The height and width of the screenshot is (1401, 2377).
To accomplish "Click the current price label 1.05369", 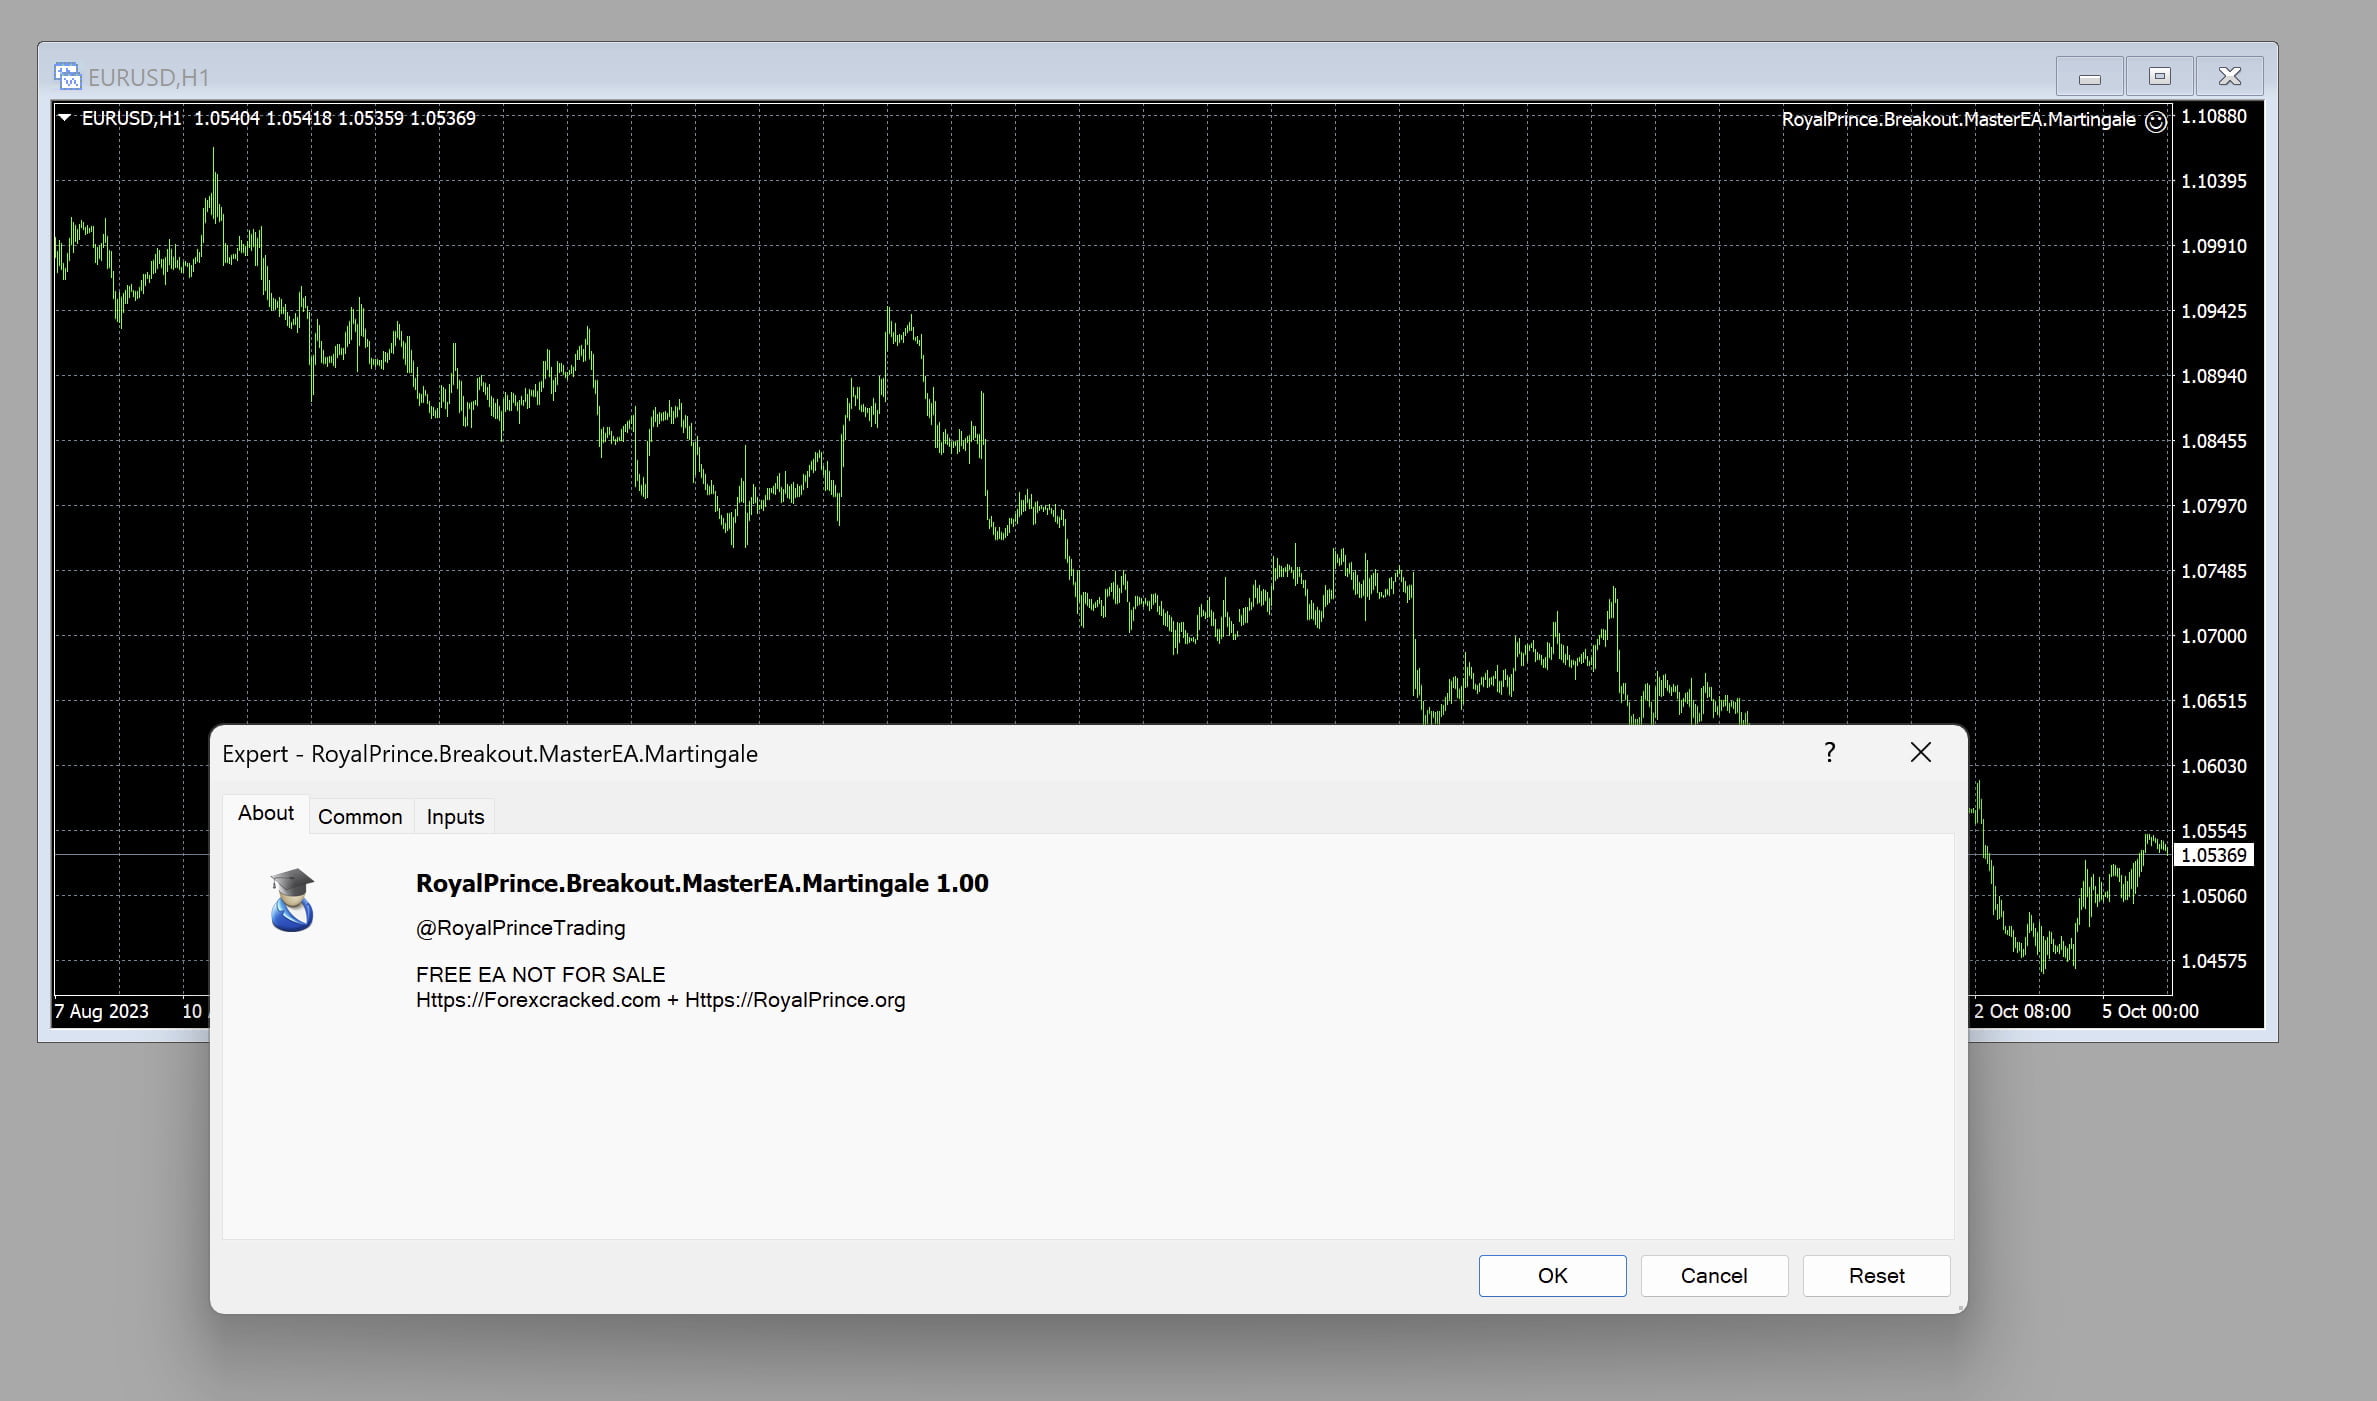I will tap(2213, 855).
